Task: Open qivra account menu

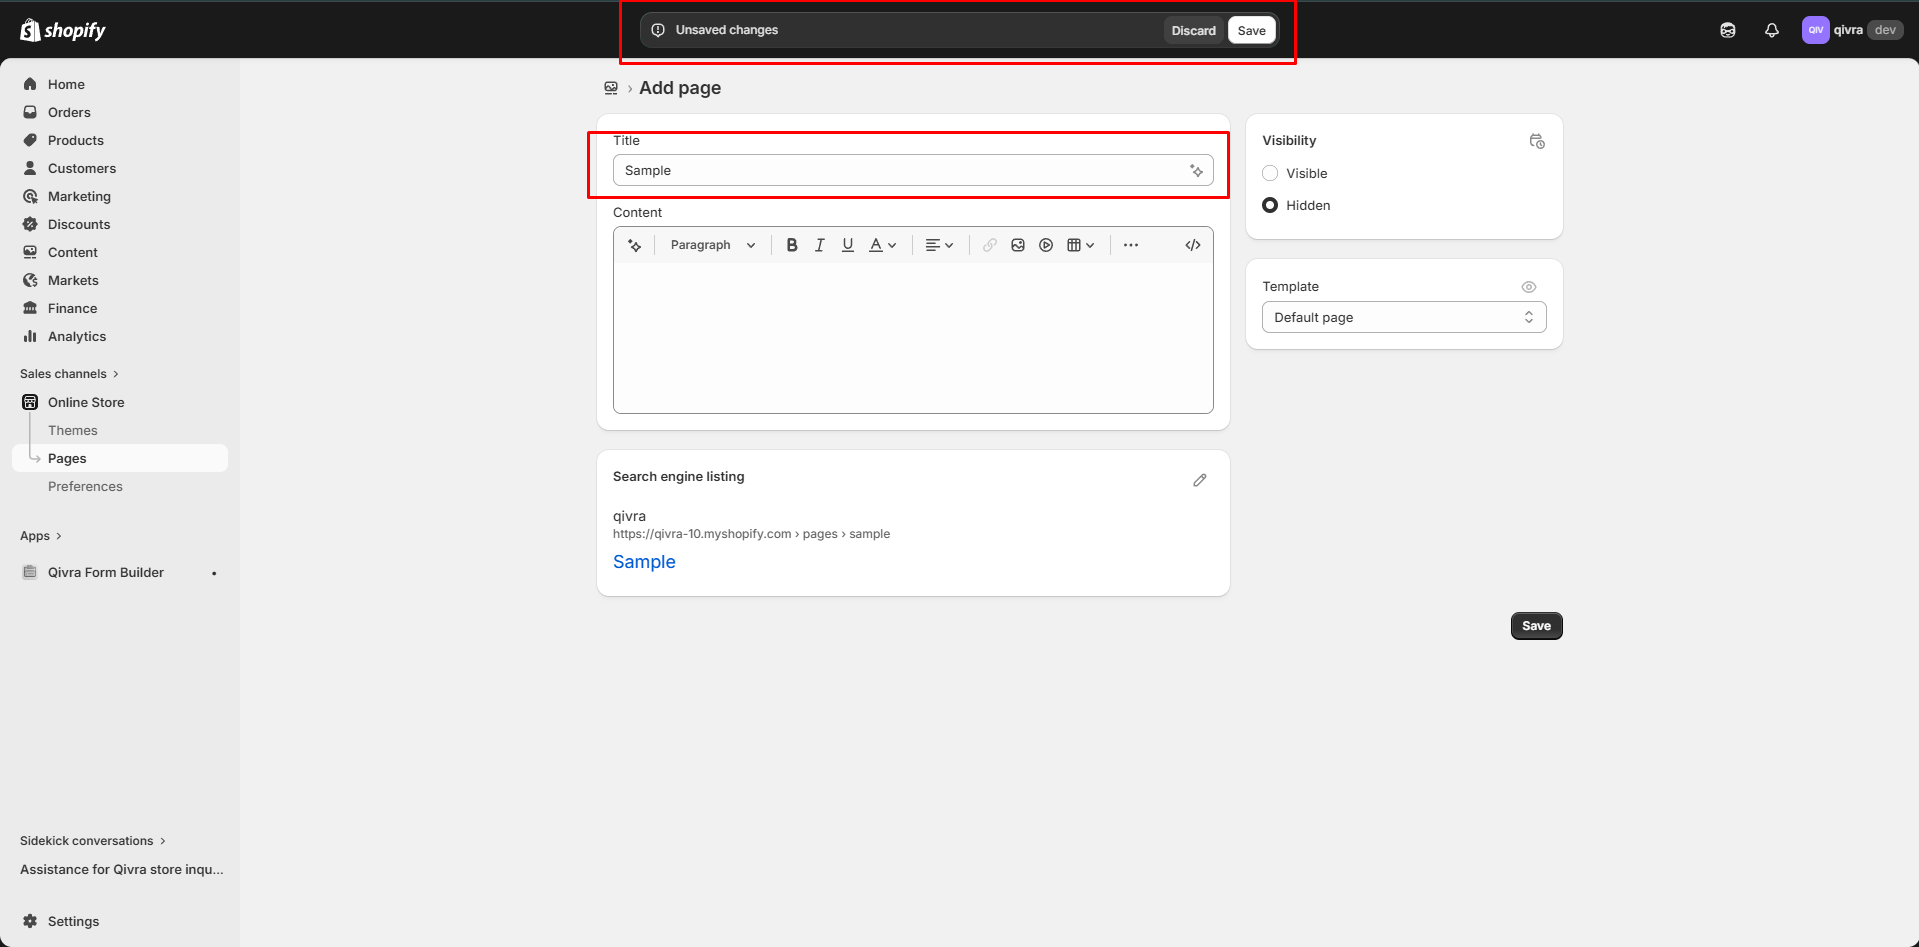Action: click(1852, 30)
